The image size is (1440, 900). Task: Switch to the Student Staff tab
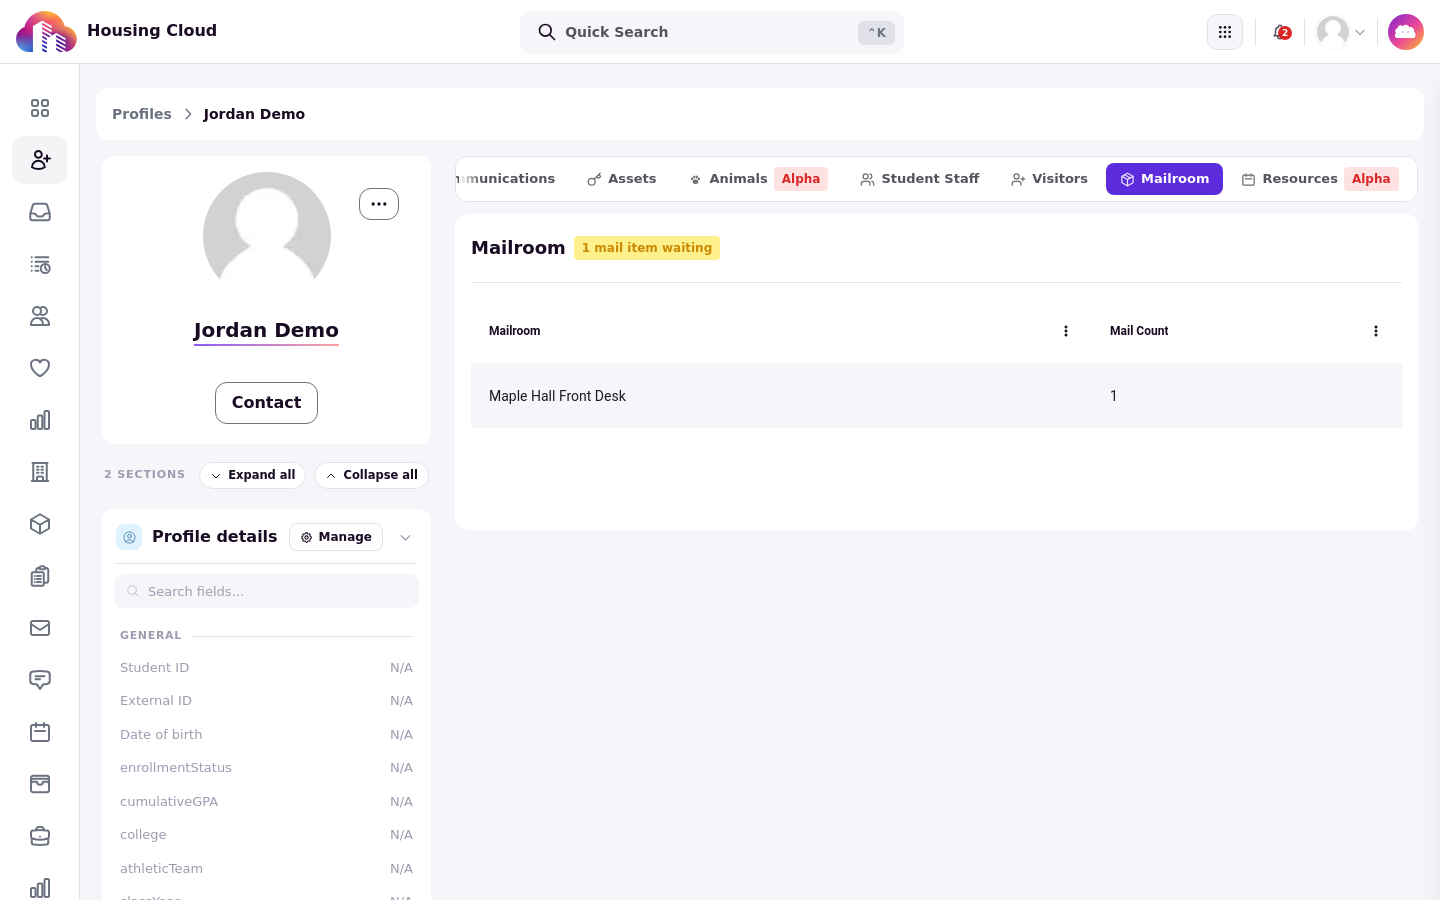(920, 179)
